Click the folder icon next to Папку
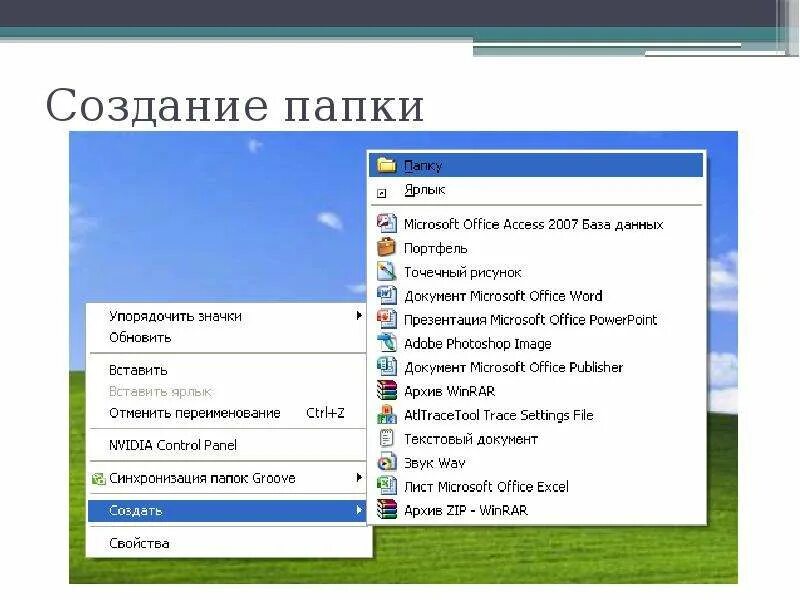The height and width of the screenshot is (600, 800). click(x=386, y=165)
